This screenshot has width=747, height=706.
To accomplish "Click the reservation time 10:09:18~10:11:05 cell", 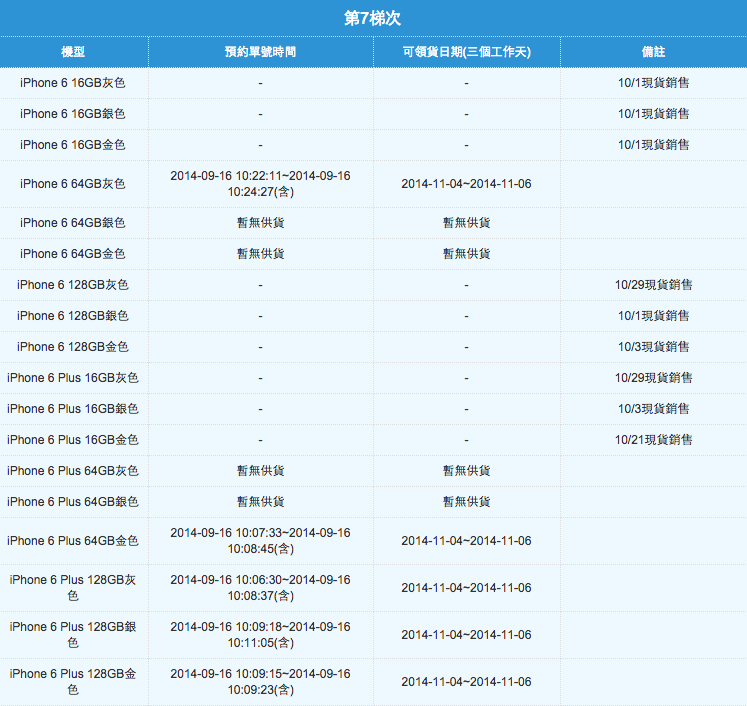I will click(261, 635).
